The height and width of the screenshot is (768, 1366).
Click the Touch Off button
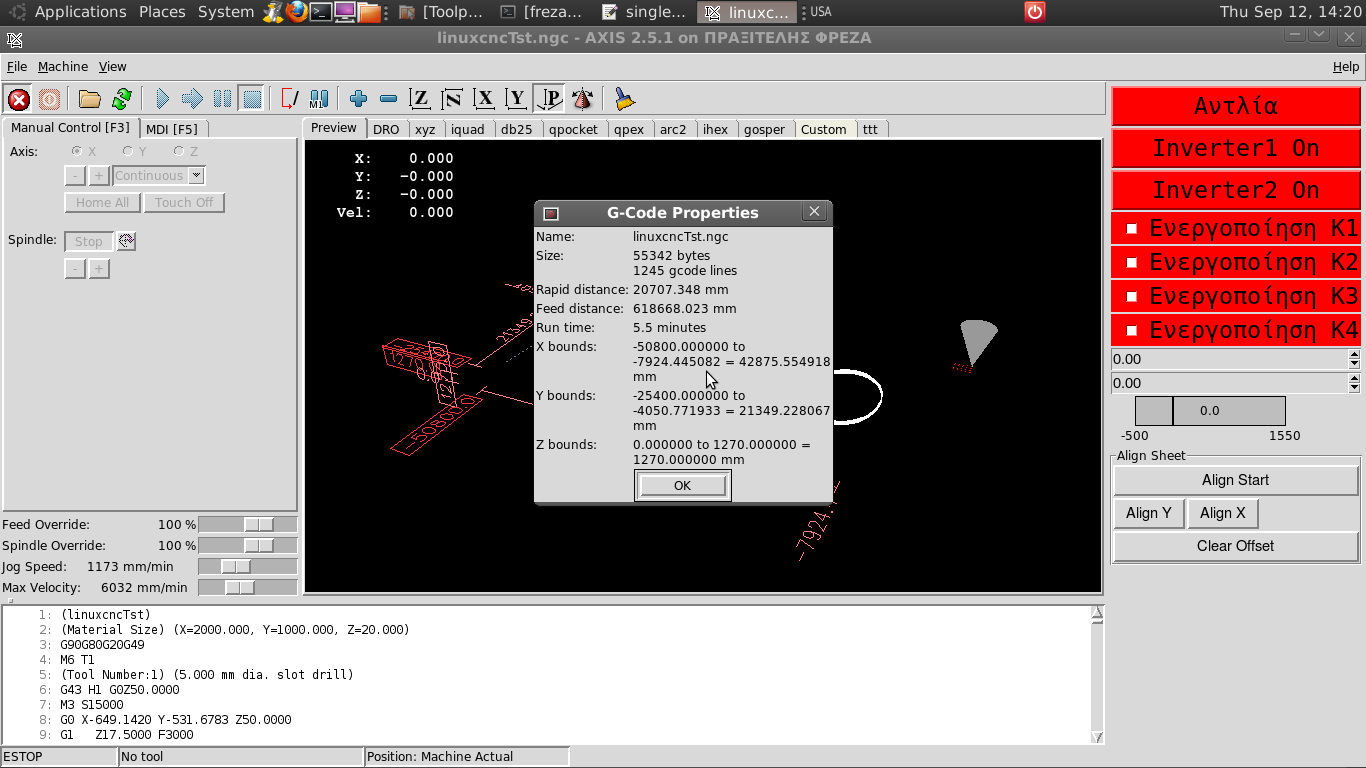pyautogui.click(x=184, y=202)
